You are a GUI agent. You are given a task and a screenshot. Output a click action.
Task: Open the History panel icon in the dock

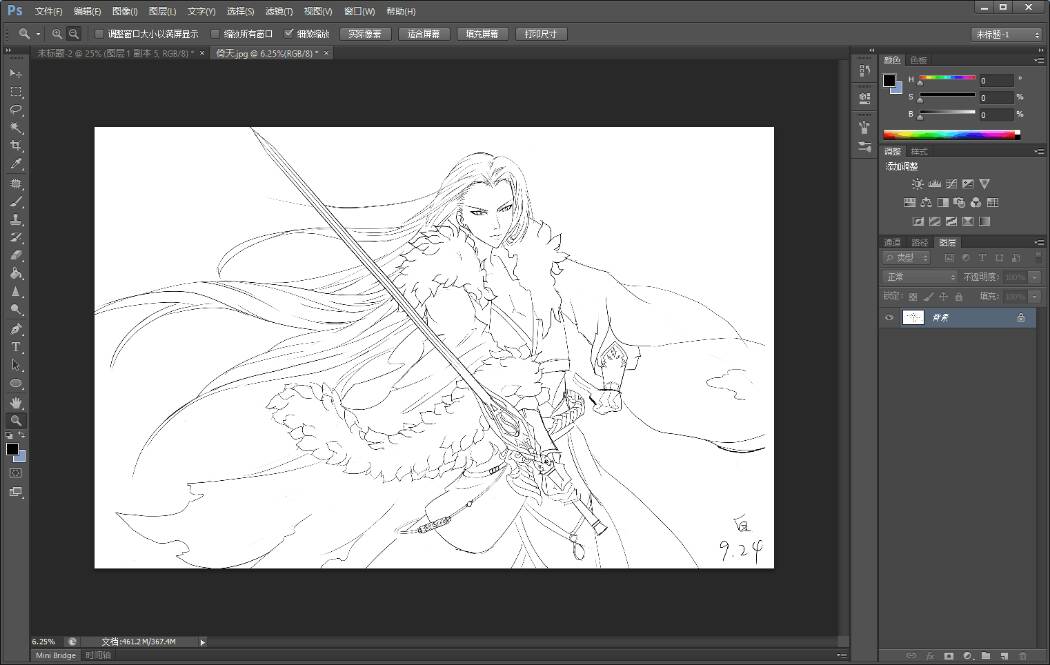[x=865, y=70]
